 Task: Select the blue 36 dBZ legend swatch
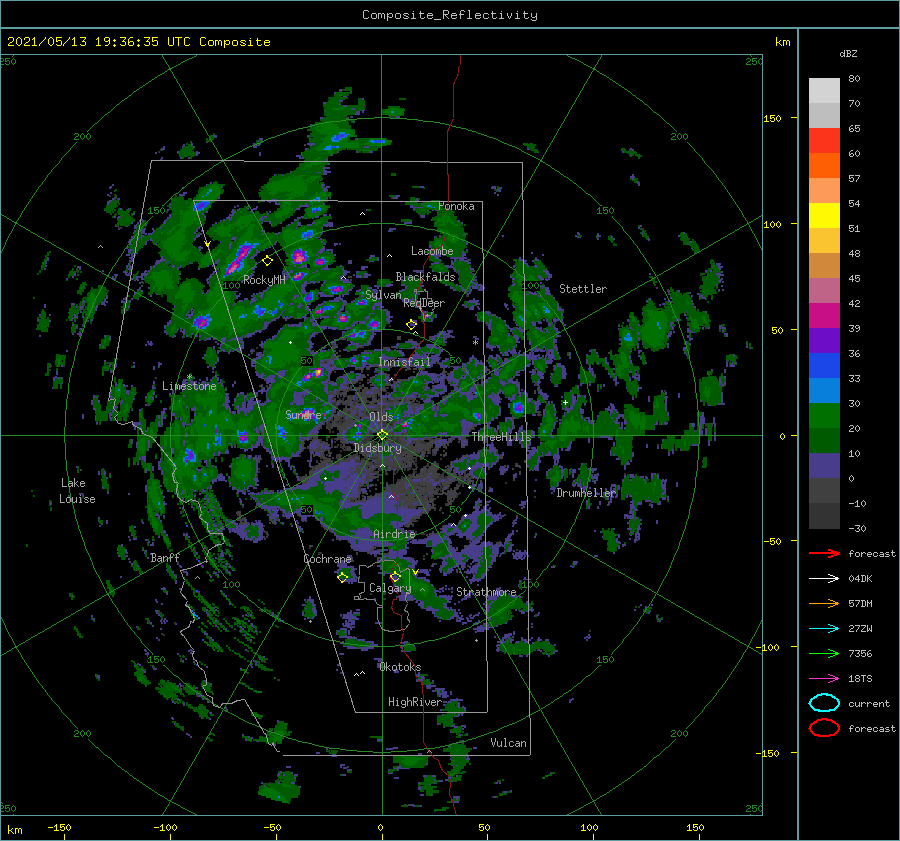pos(824,366)
